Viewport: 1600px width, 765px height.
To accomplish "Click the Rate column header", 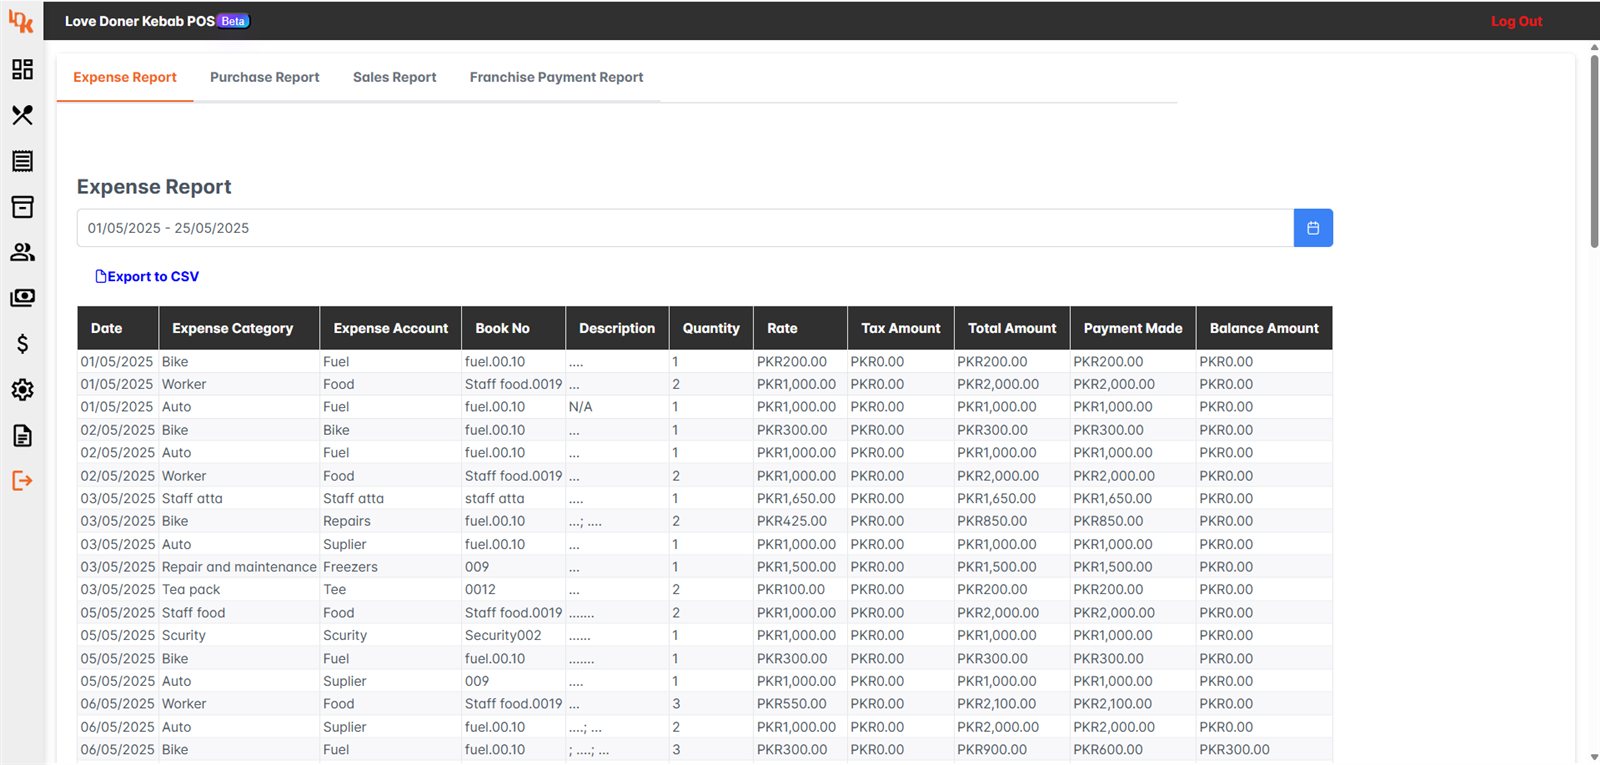I will click(801, 328).
